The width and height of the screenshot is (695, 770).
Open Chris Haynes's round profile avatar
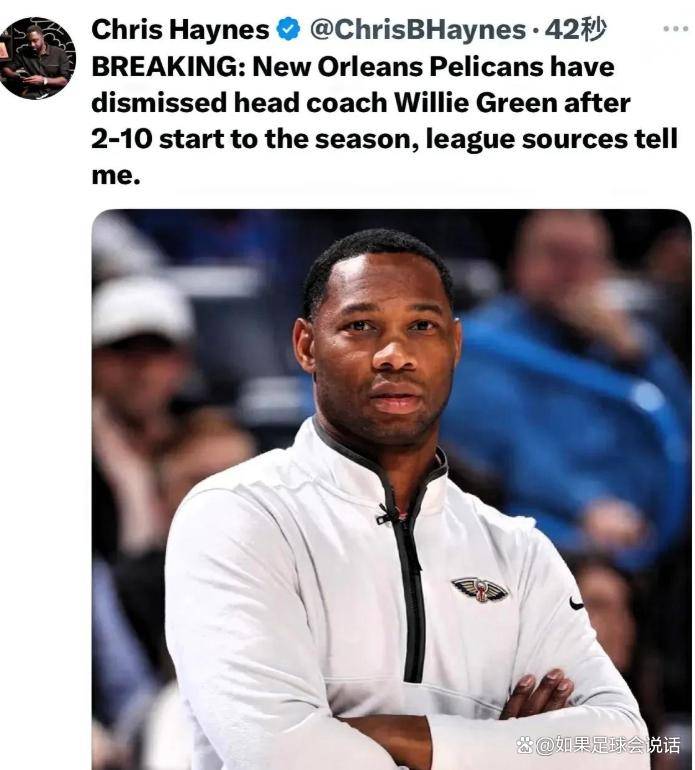point(38,58)
